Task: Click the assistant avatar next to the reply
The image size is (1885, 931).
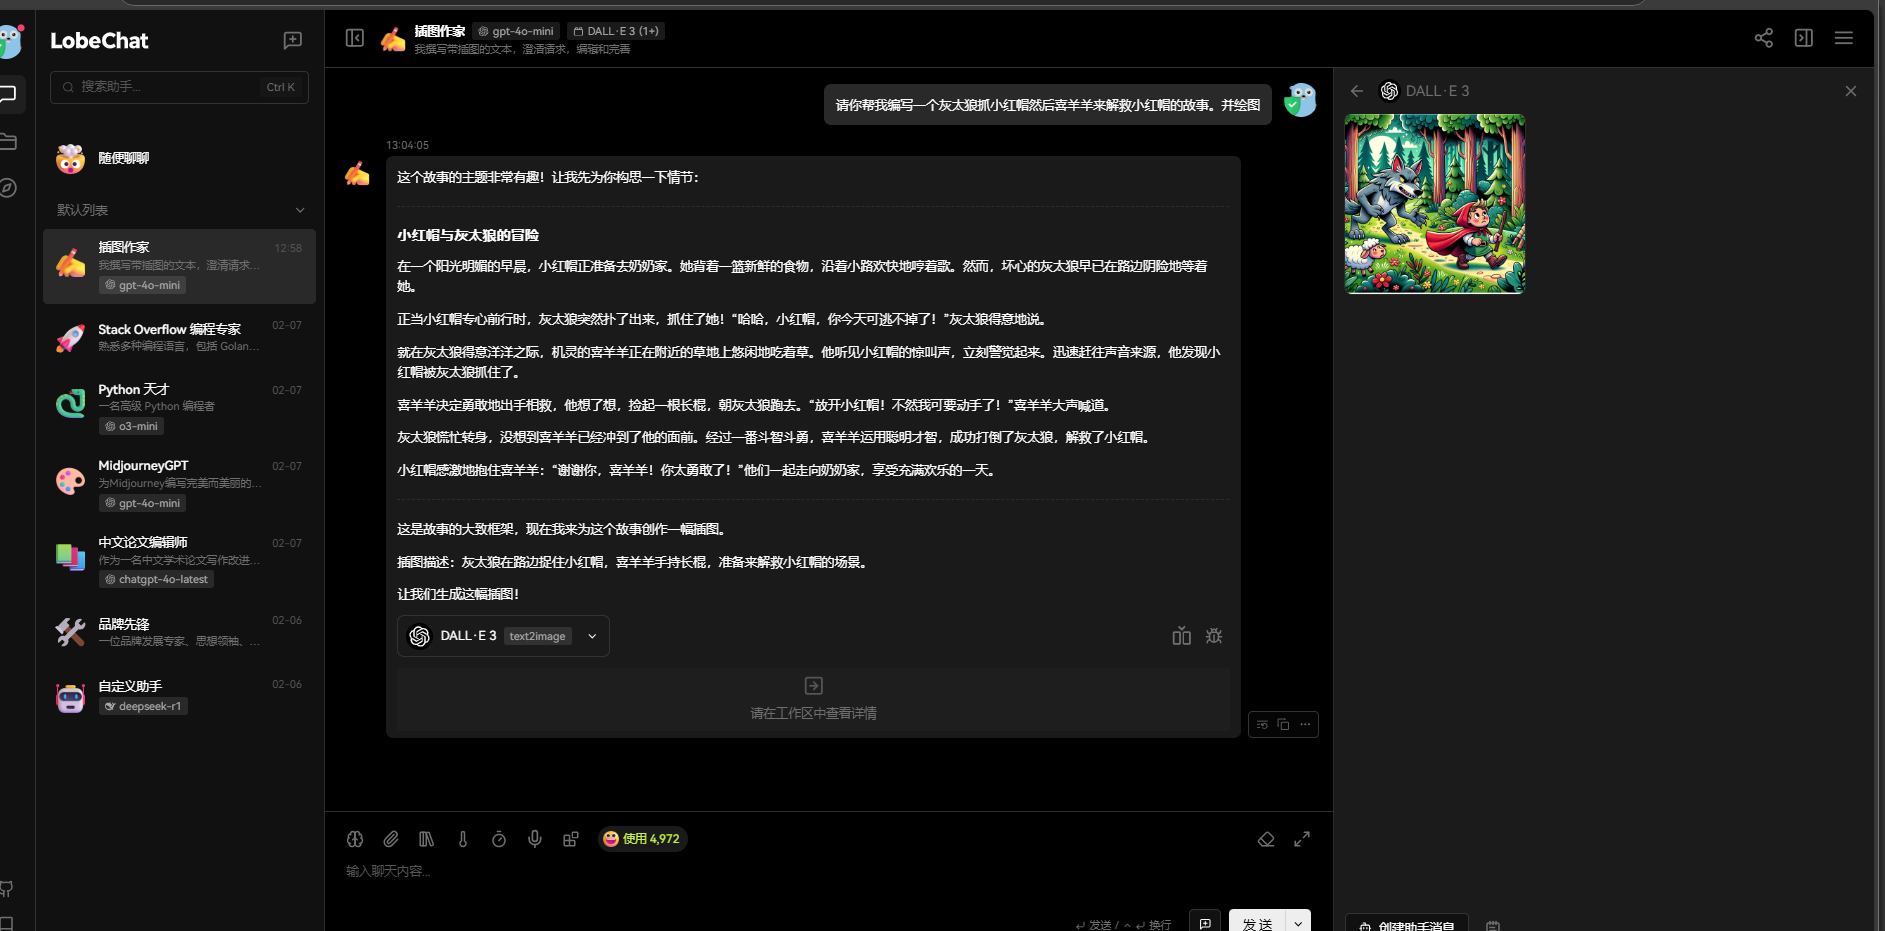Action: point(357,174)
